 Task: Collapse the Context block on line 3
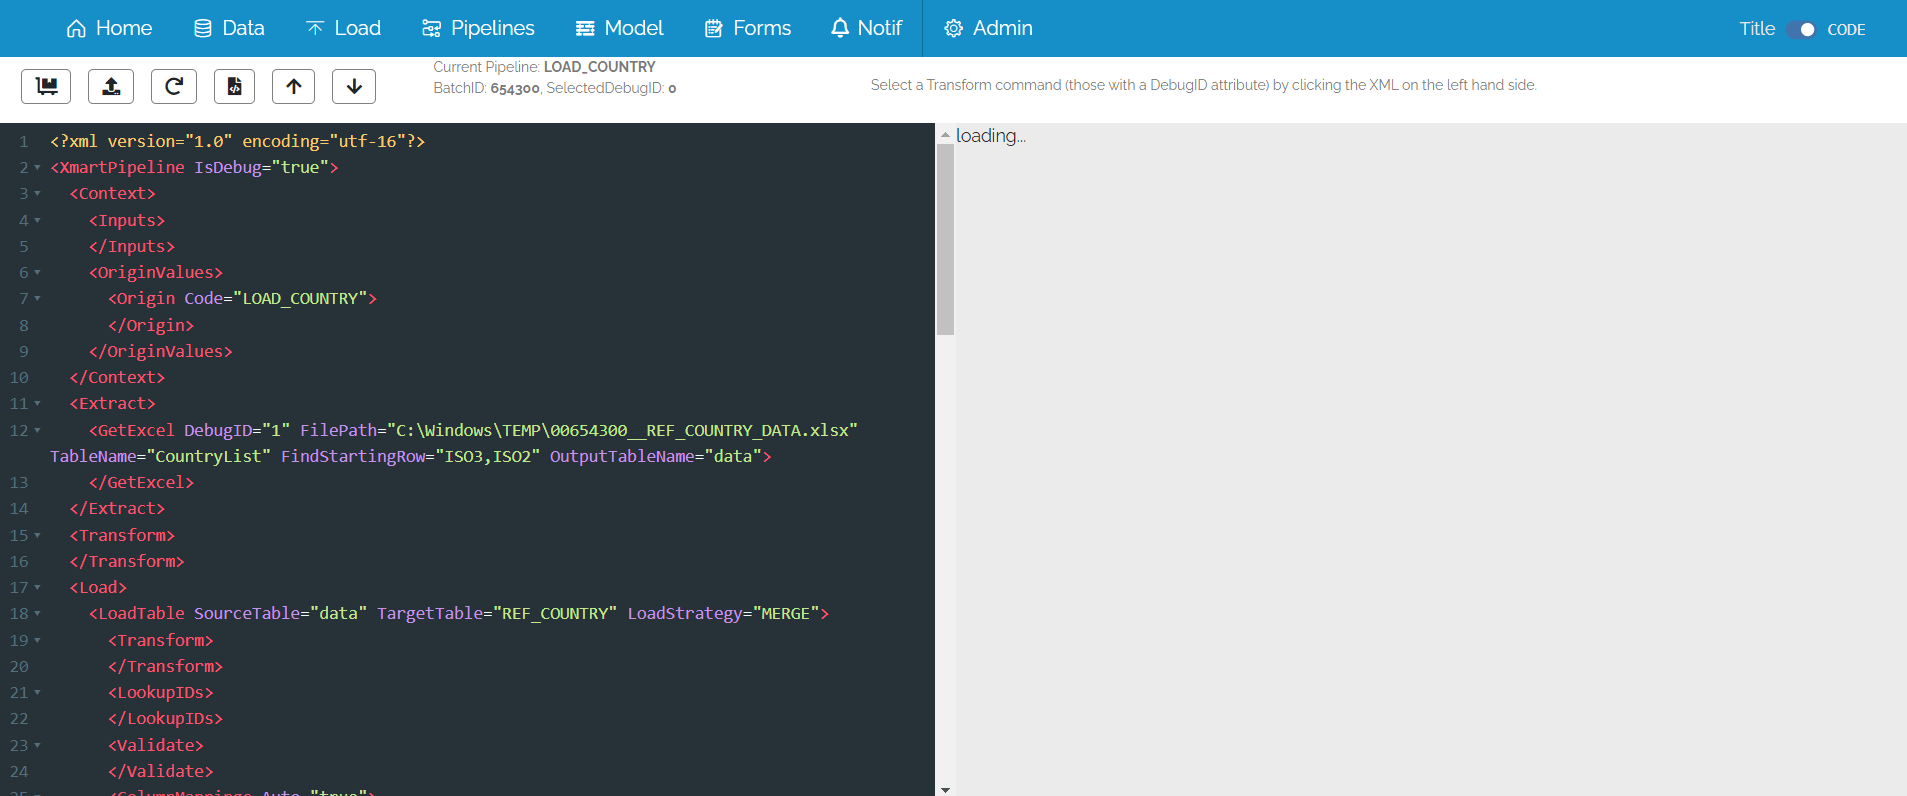(37, 194)
